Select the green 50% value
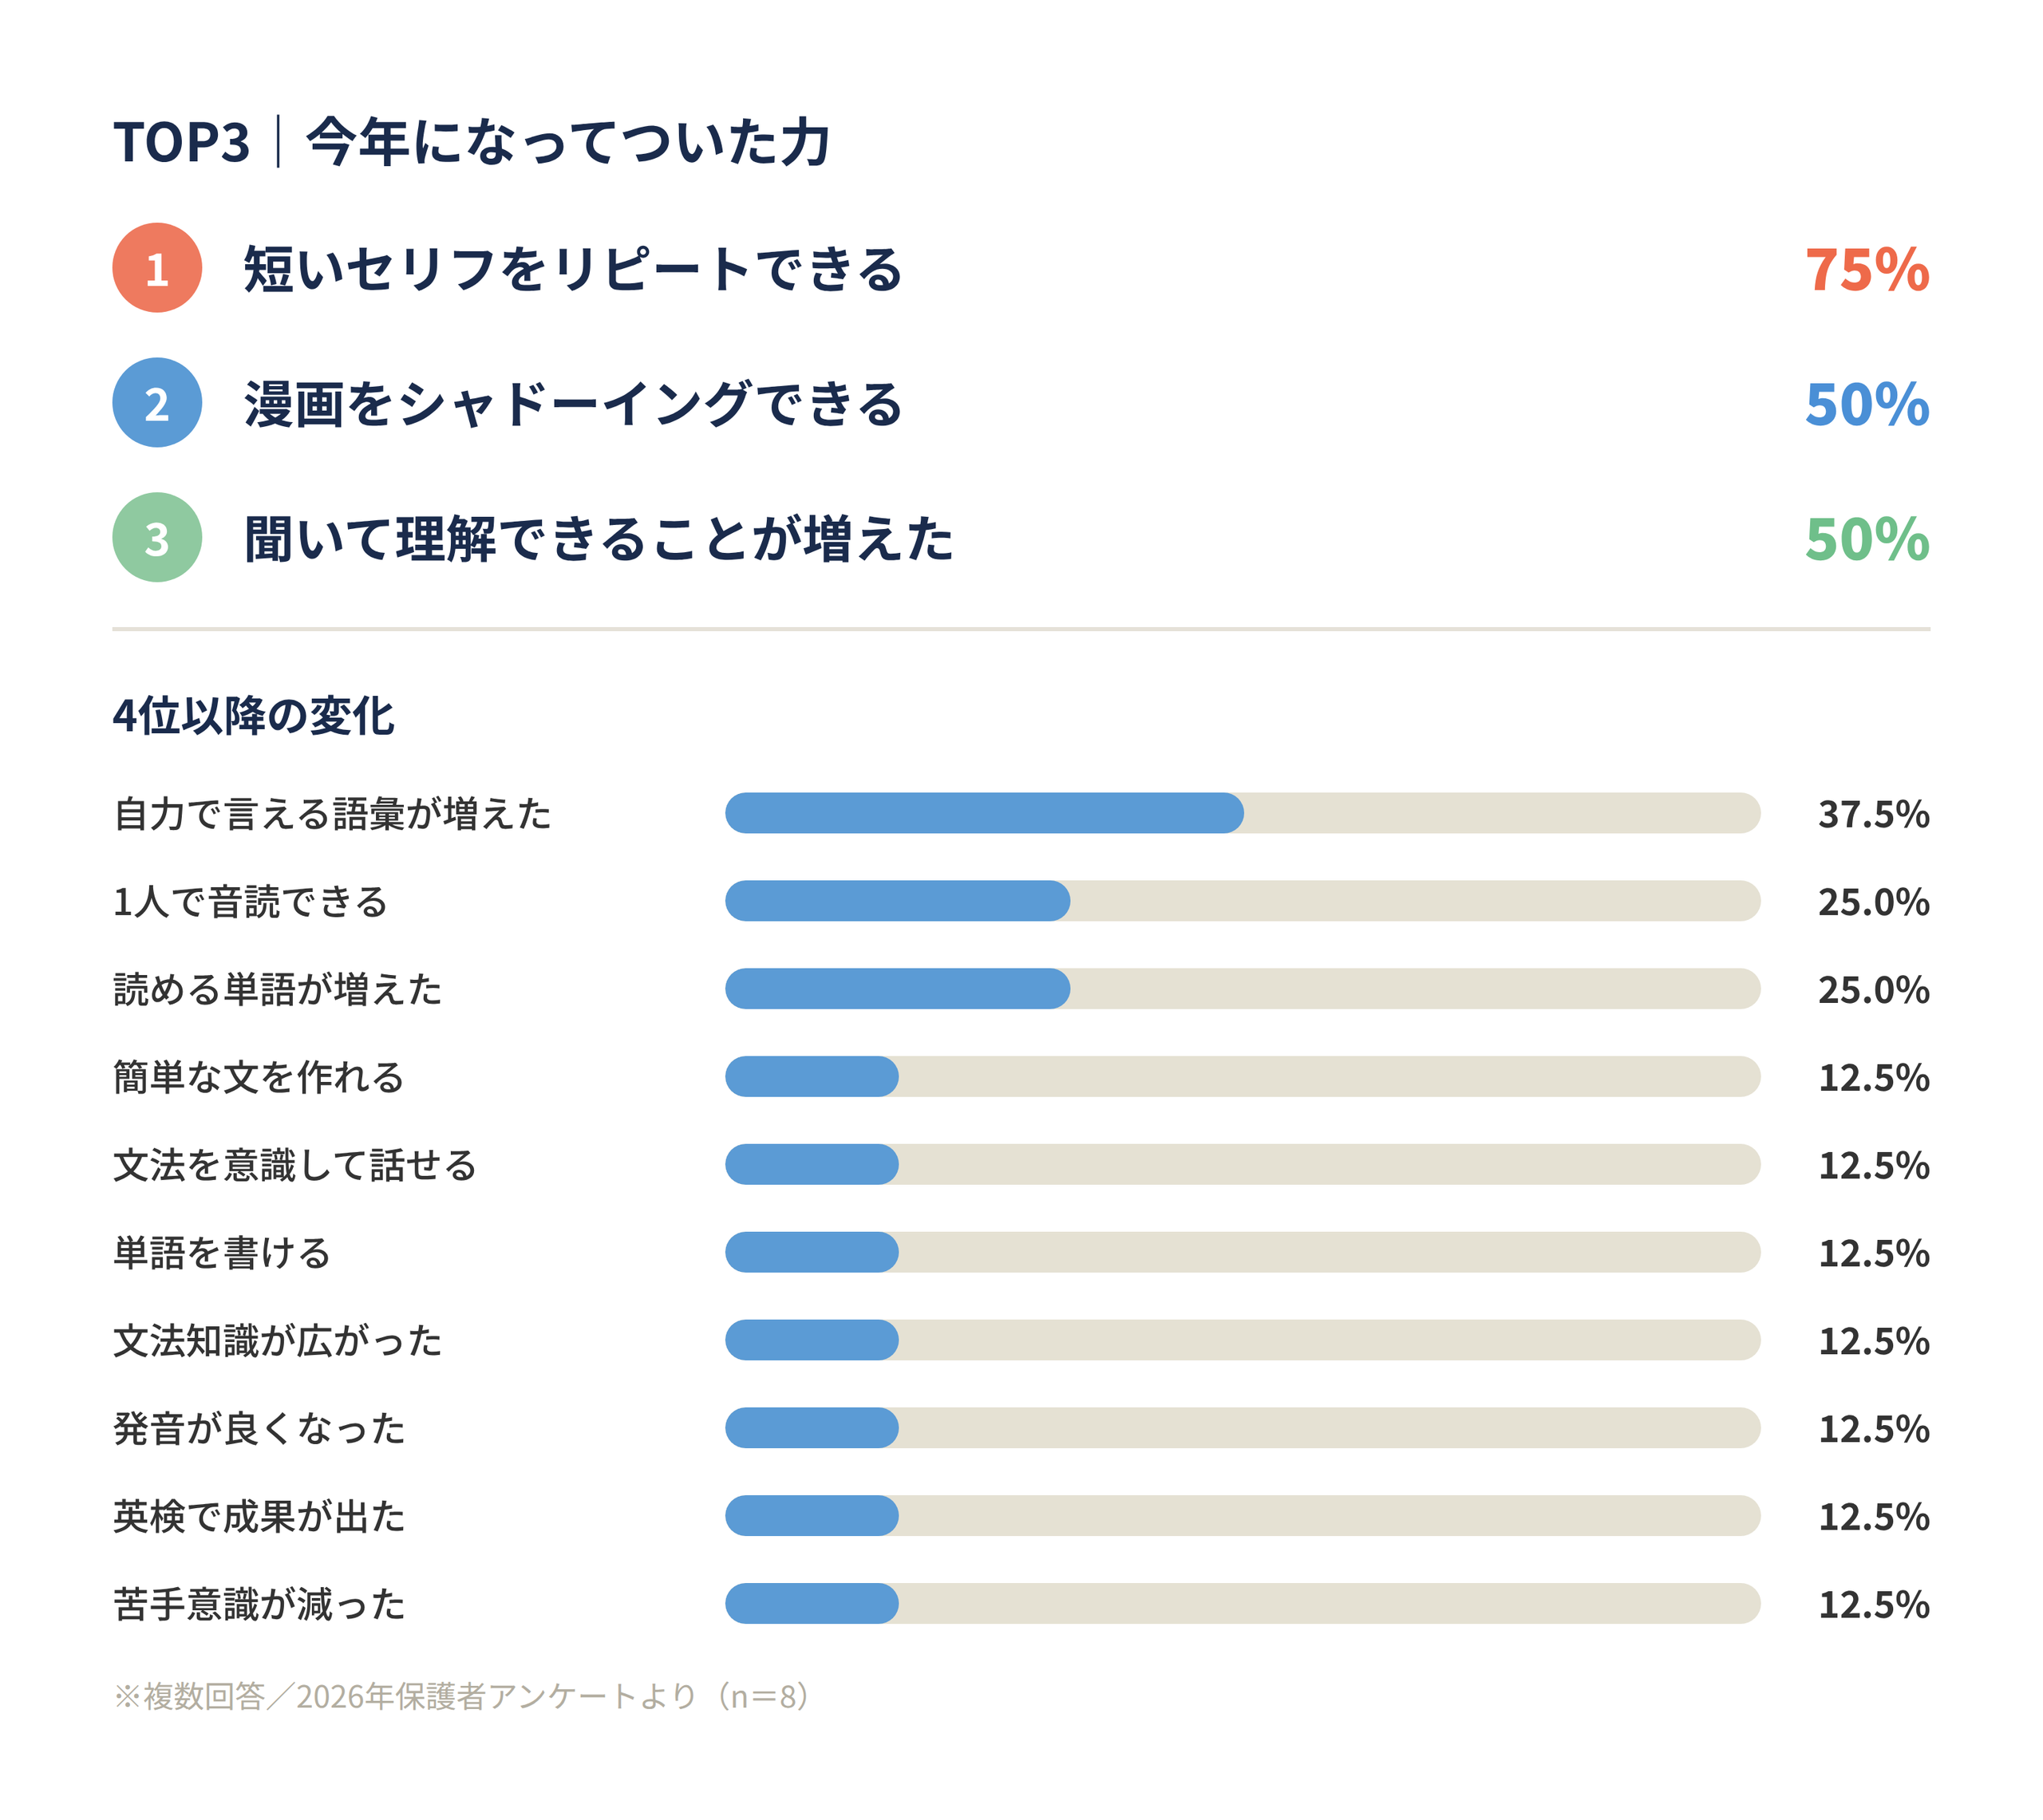 [1867, 540]
